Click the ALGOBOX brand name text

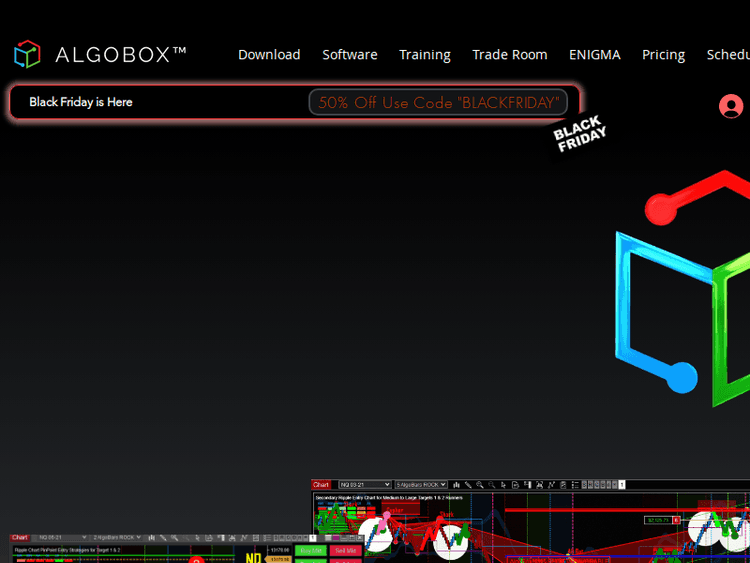click(121, 55)
